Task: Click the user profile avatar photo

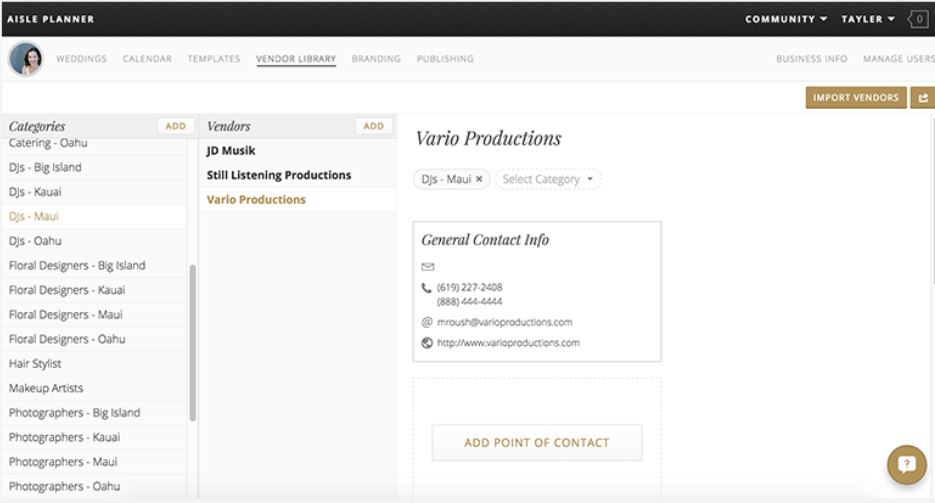Action: 25,59
